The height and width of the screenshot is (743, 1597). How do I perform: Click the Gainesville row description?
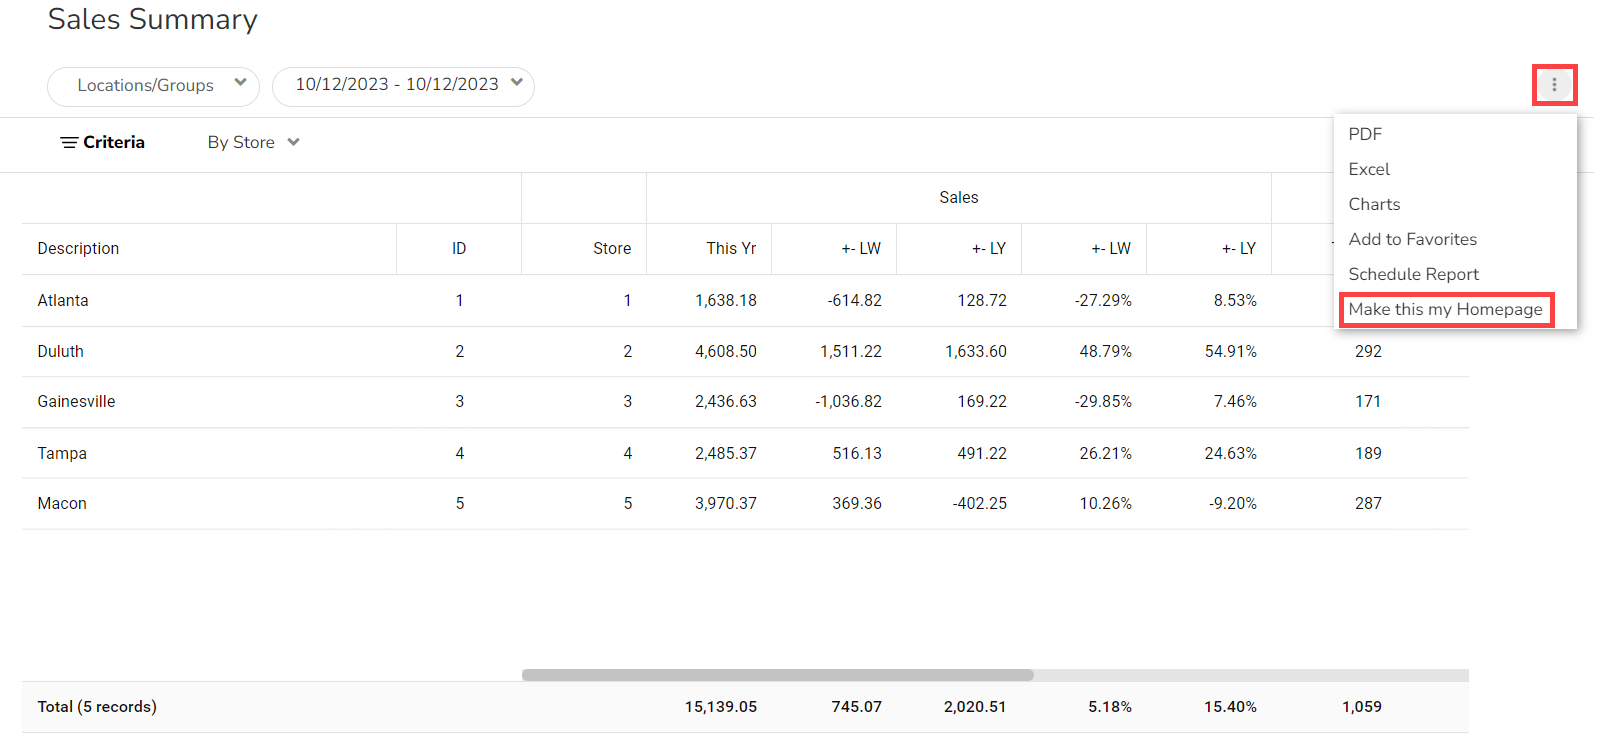(x=76, y=402)
